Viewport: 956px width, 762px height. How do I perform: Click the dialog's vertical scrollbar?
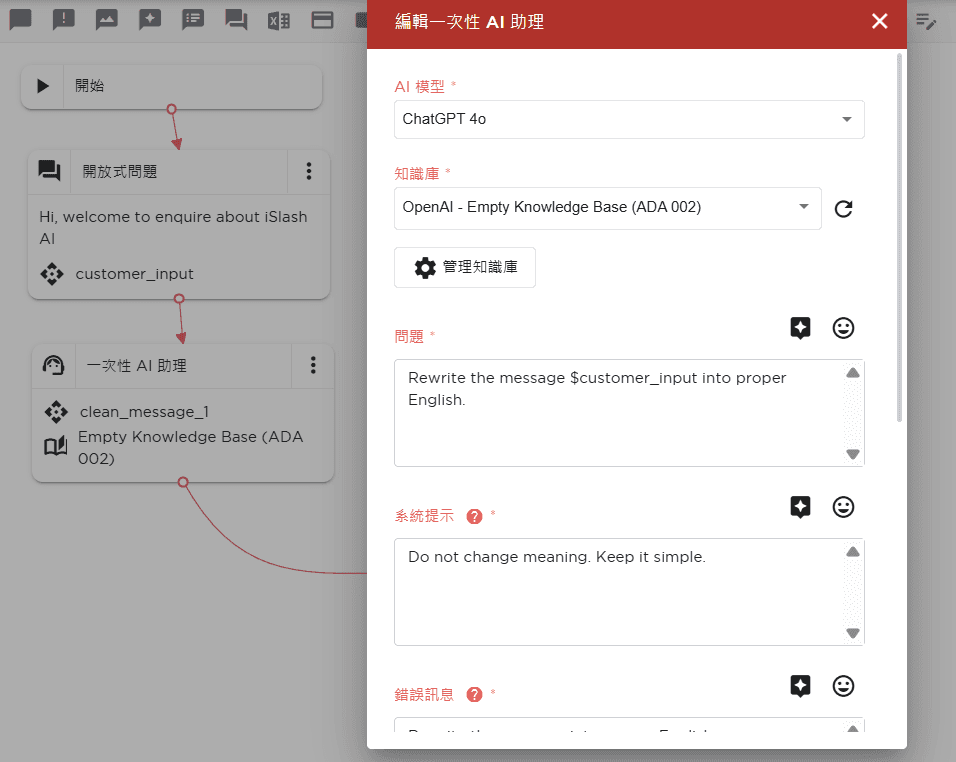(x=899, y=238)
